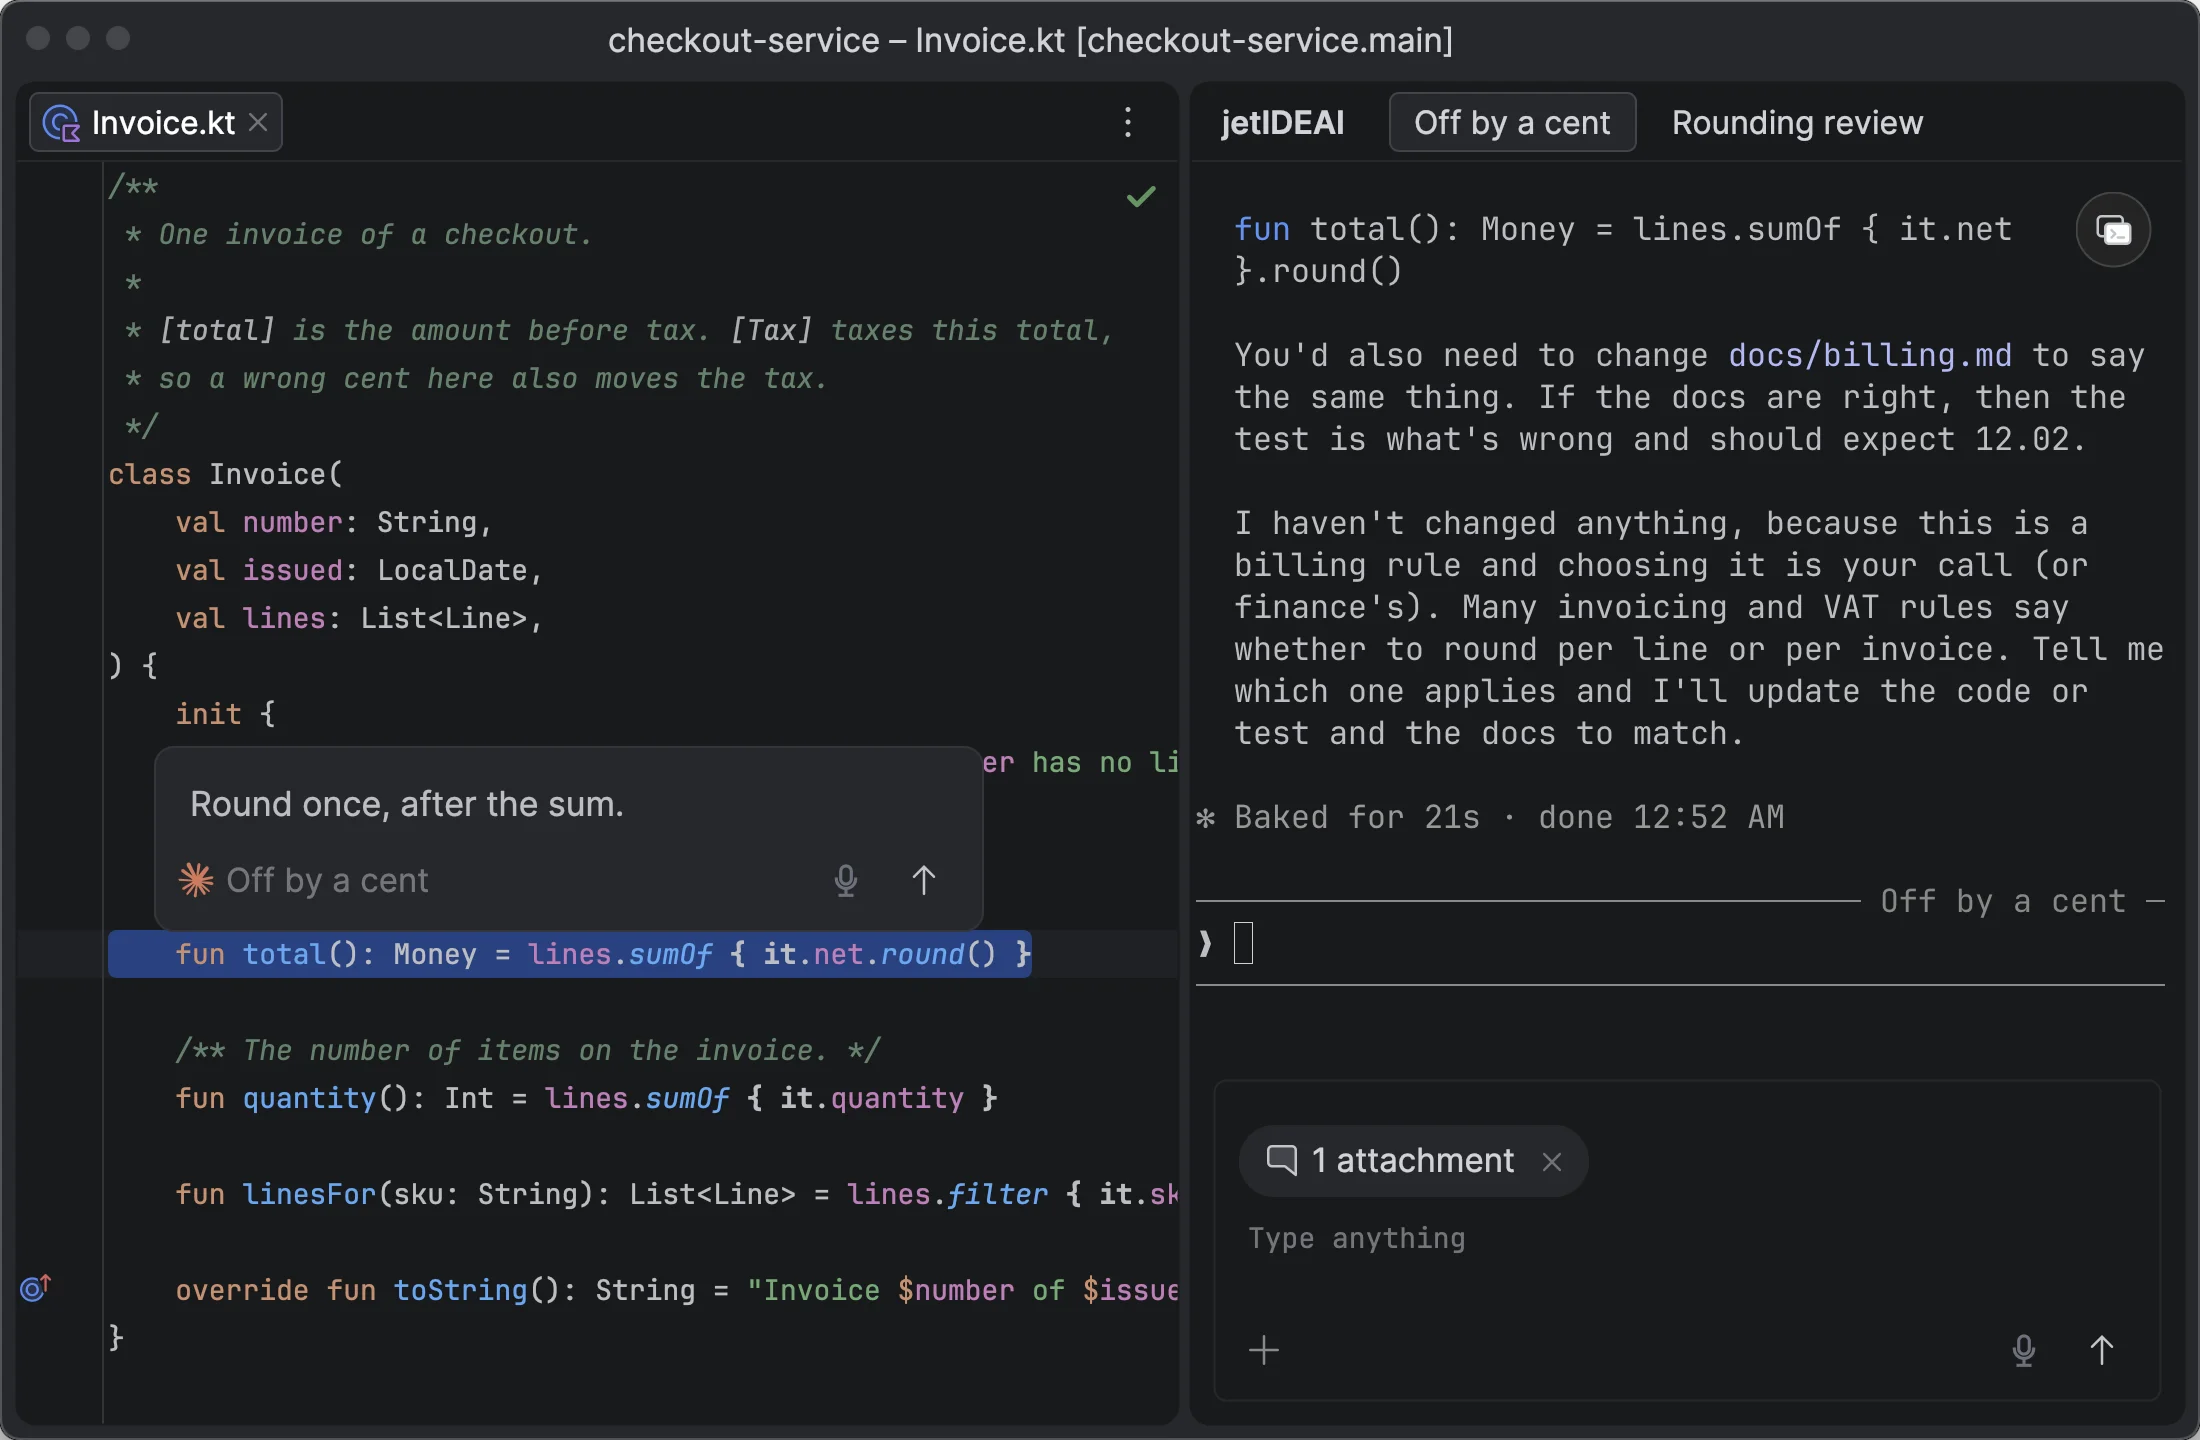The image size is (2200, 1440).
Task: Click the terminal prompt cursor line
Action: pos(1680,943)
